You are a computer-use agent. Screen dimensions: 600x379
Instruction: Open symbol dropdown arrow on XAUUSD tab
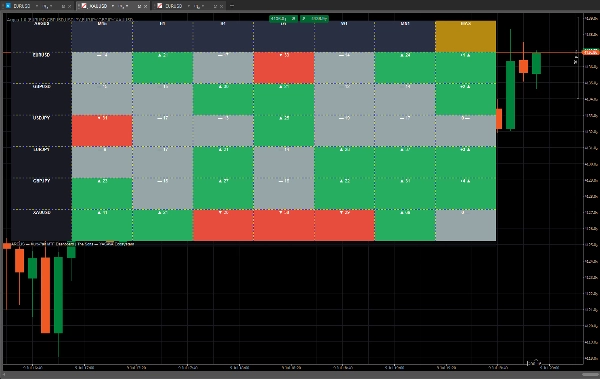tap(113, 6)
